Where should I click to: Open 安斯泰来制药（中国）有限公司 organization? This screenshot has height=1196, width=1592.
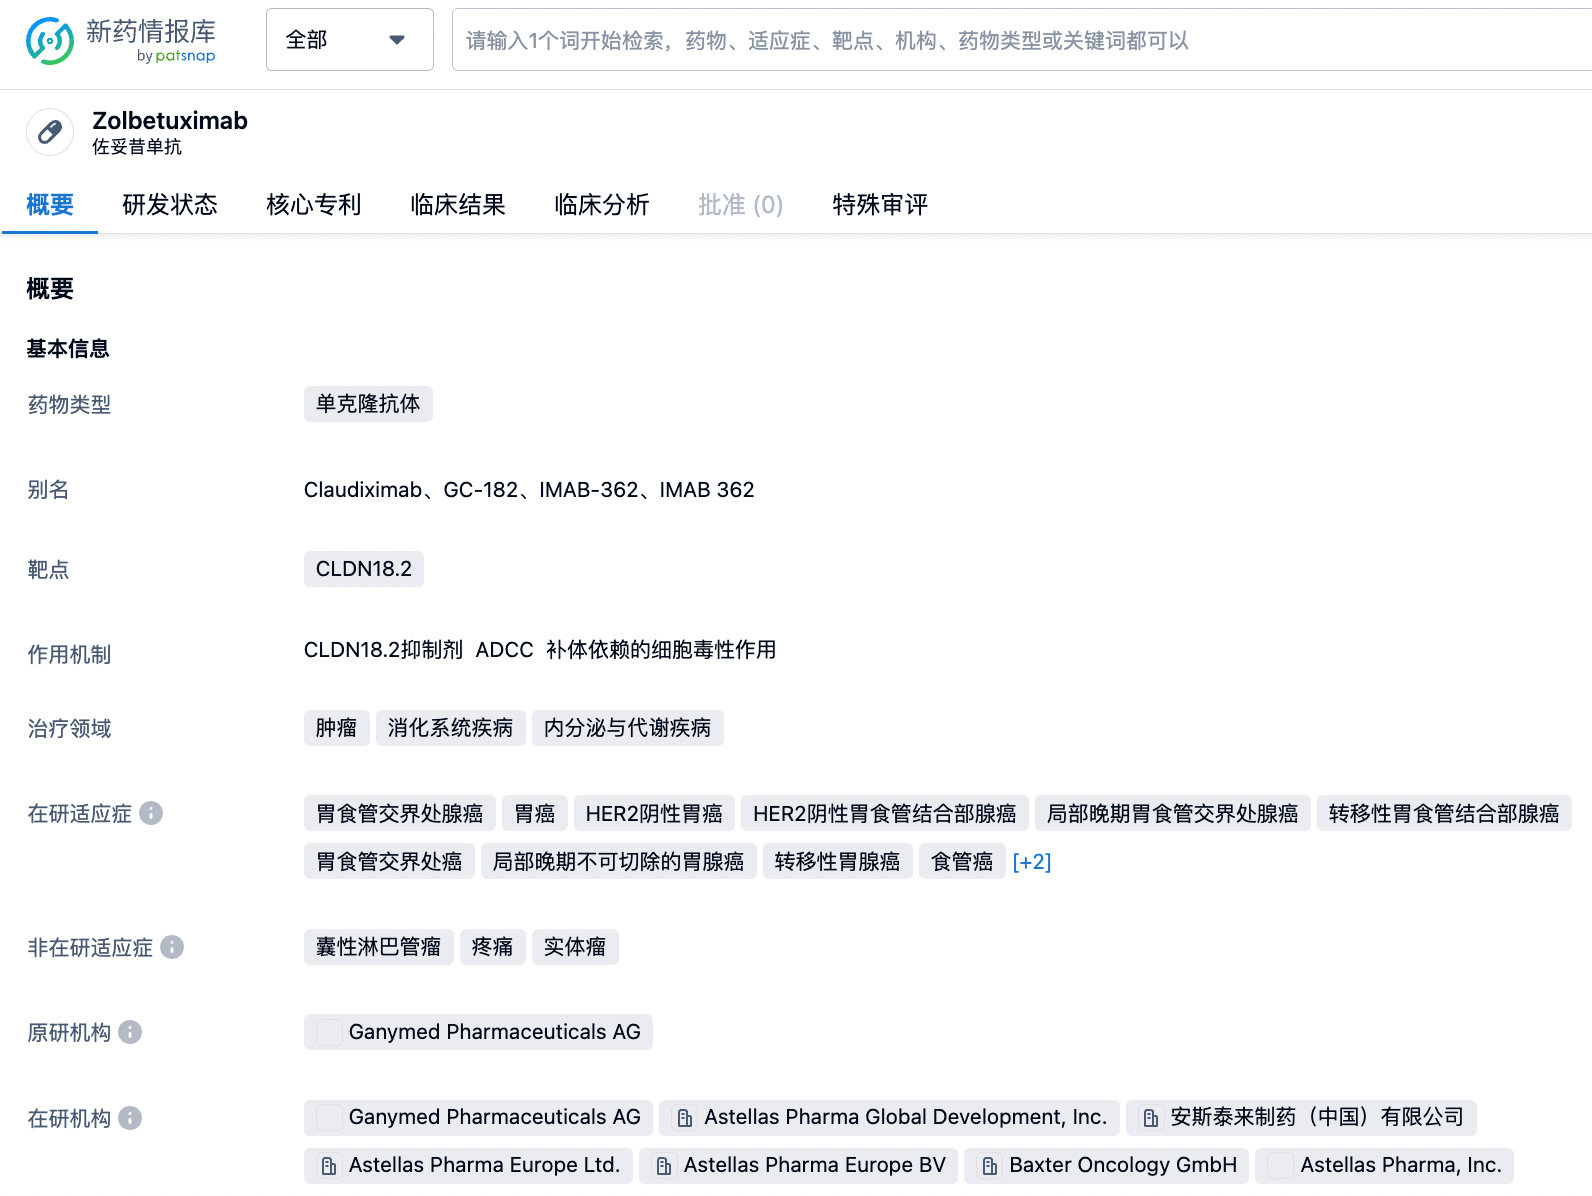(x=1301, y=1117)
